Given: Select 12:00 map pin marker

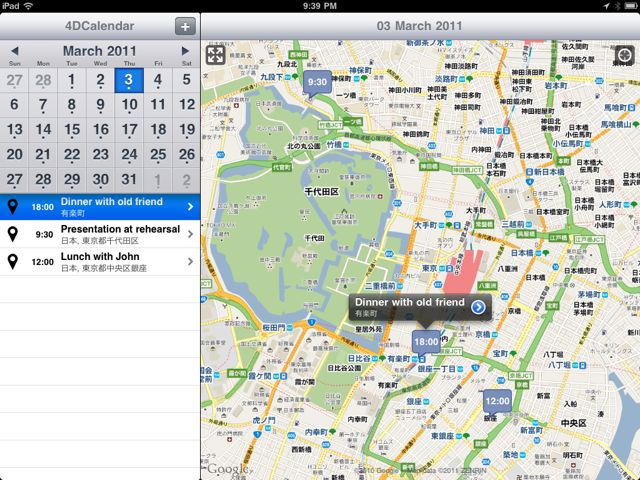Looking at the screenshot, I should [x=497, y=402].
